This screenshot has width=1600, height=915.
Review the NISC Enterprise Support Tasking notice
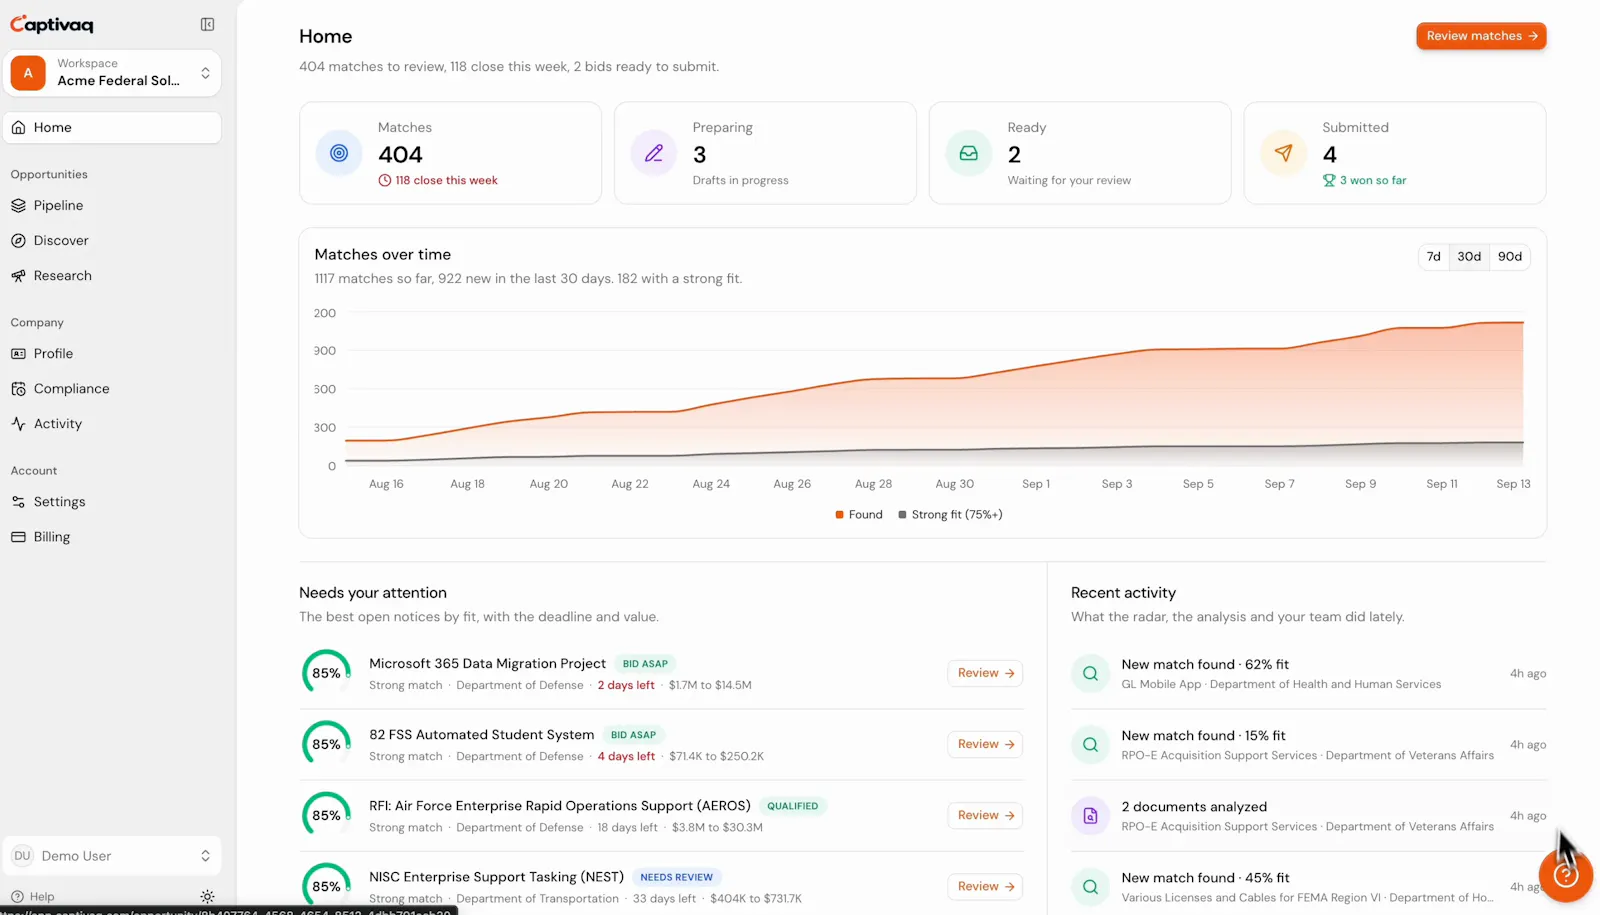coord(985,886)
